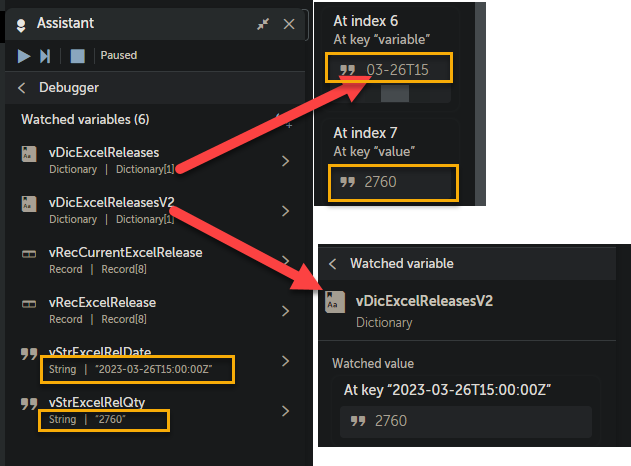Viewport: 631px width, 466px height.
Task: Click quote icon beside 03-26T15 value
Action: click(x=347, y=70)
